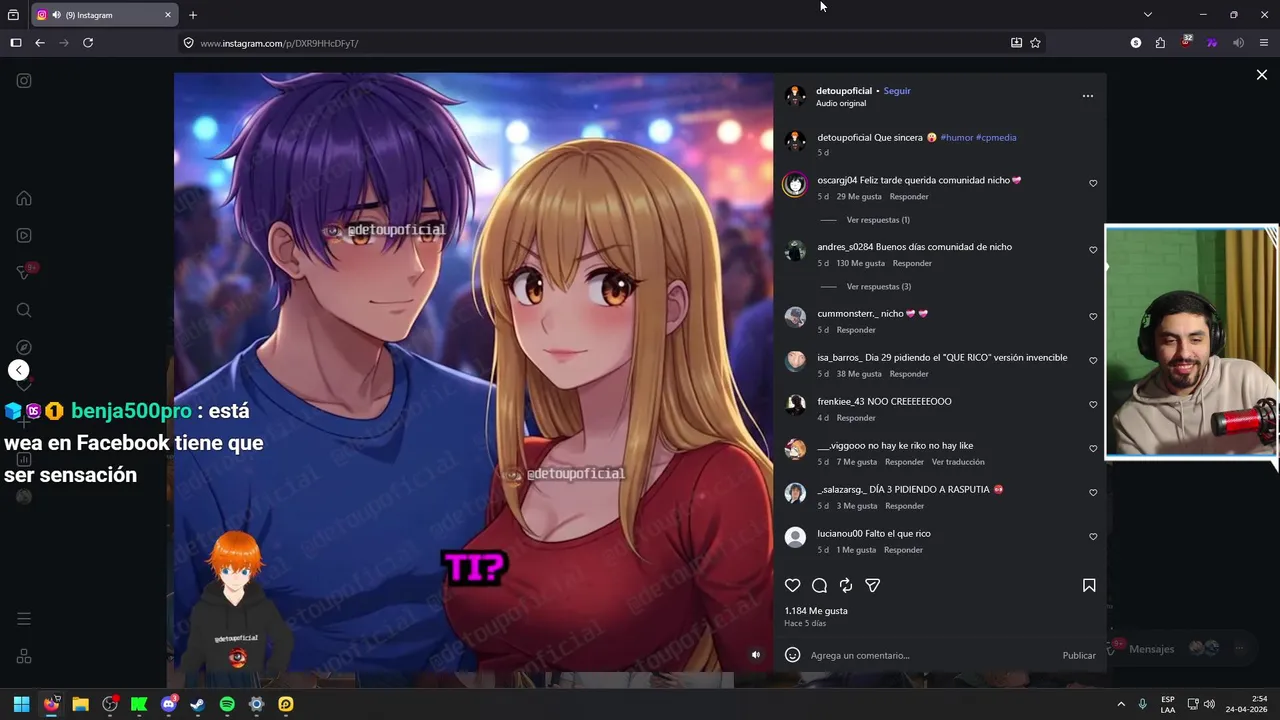Open Discord from the taskbar
1280x720 pixels.
pyautogui.click(x=169, y=704)
